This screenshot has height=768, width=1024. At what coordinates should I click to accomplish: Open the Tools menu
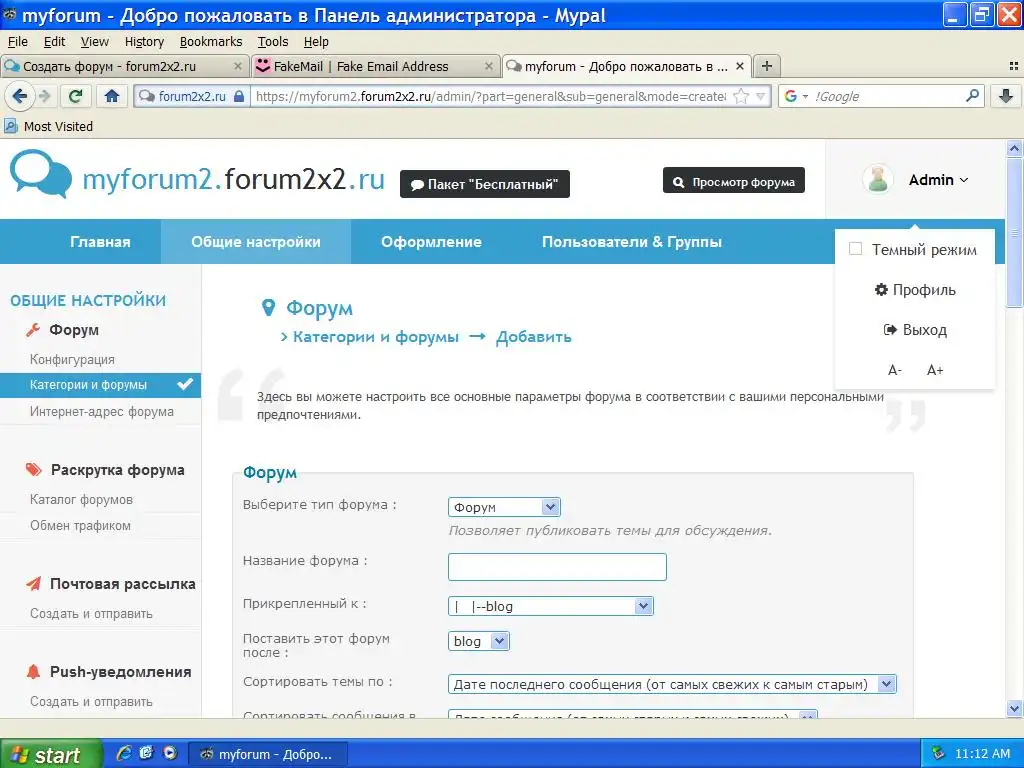[273, 42]
